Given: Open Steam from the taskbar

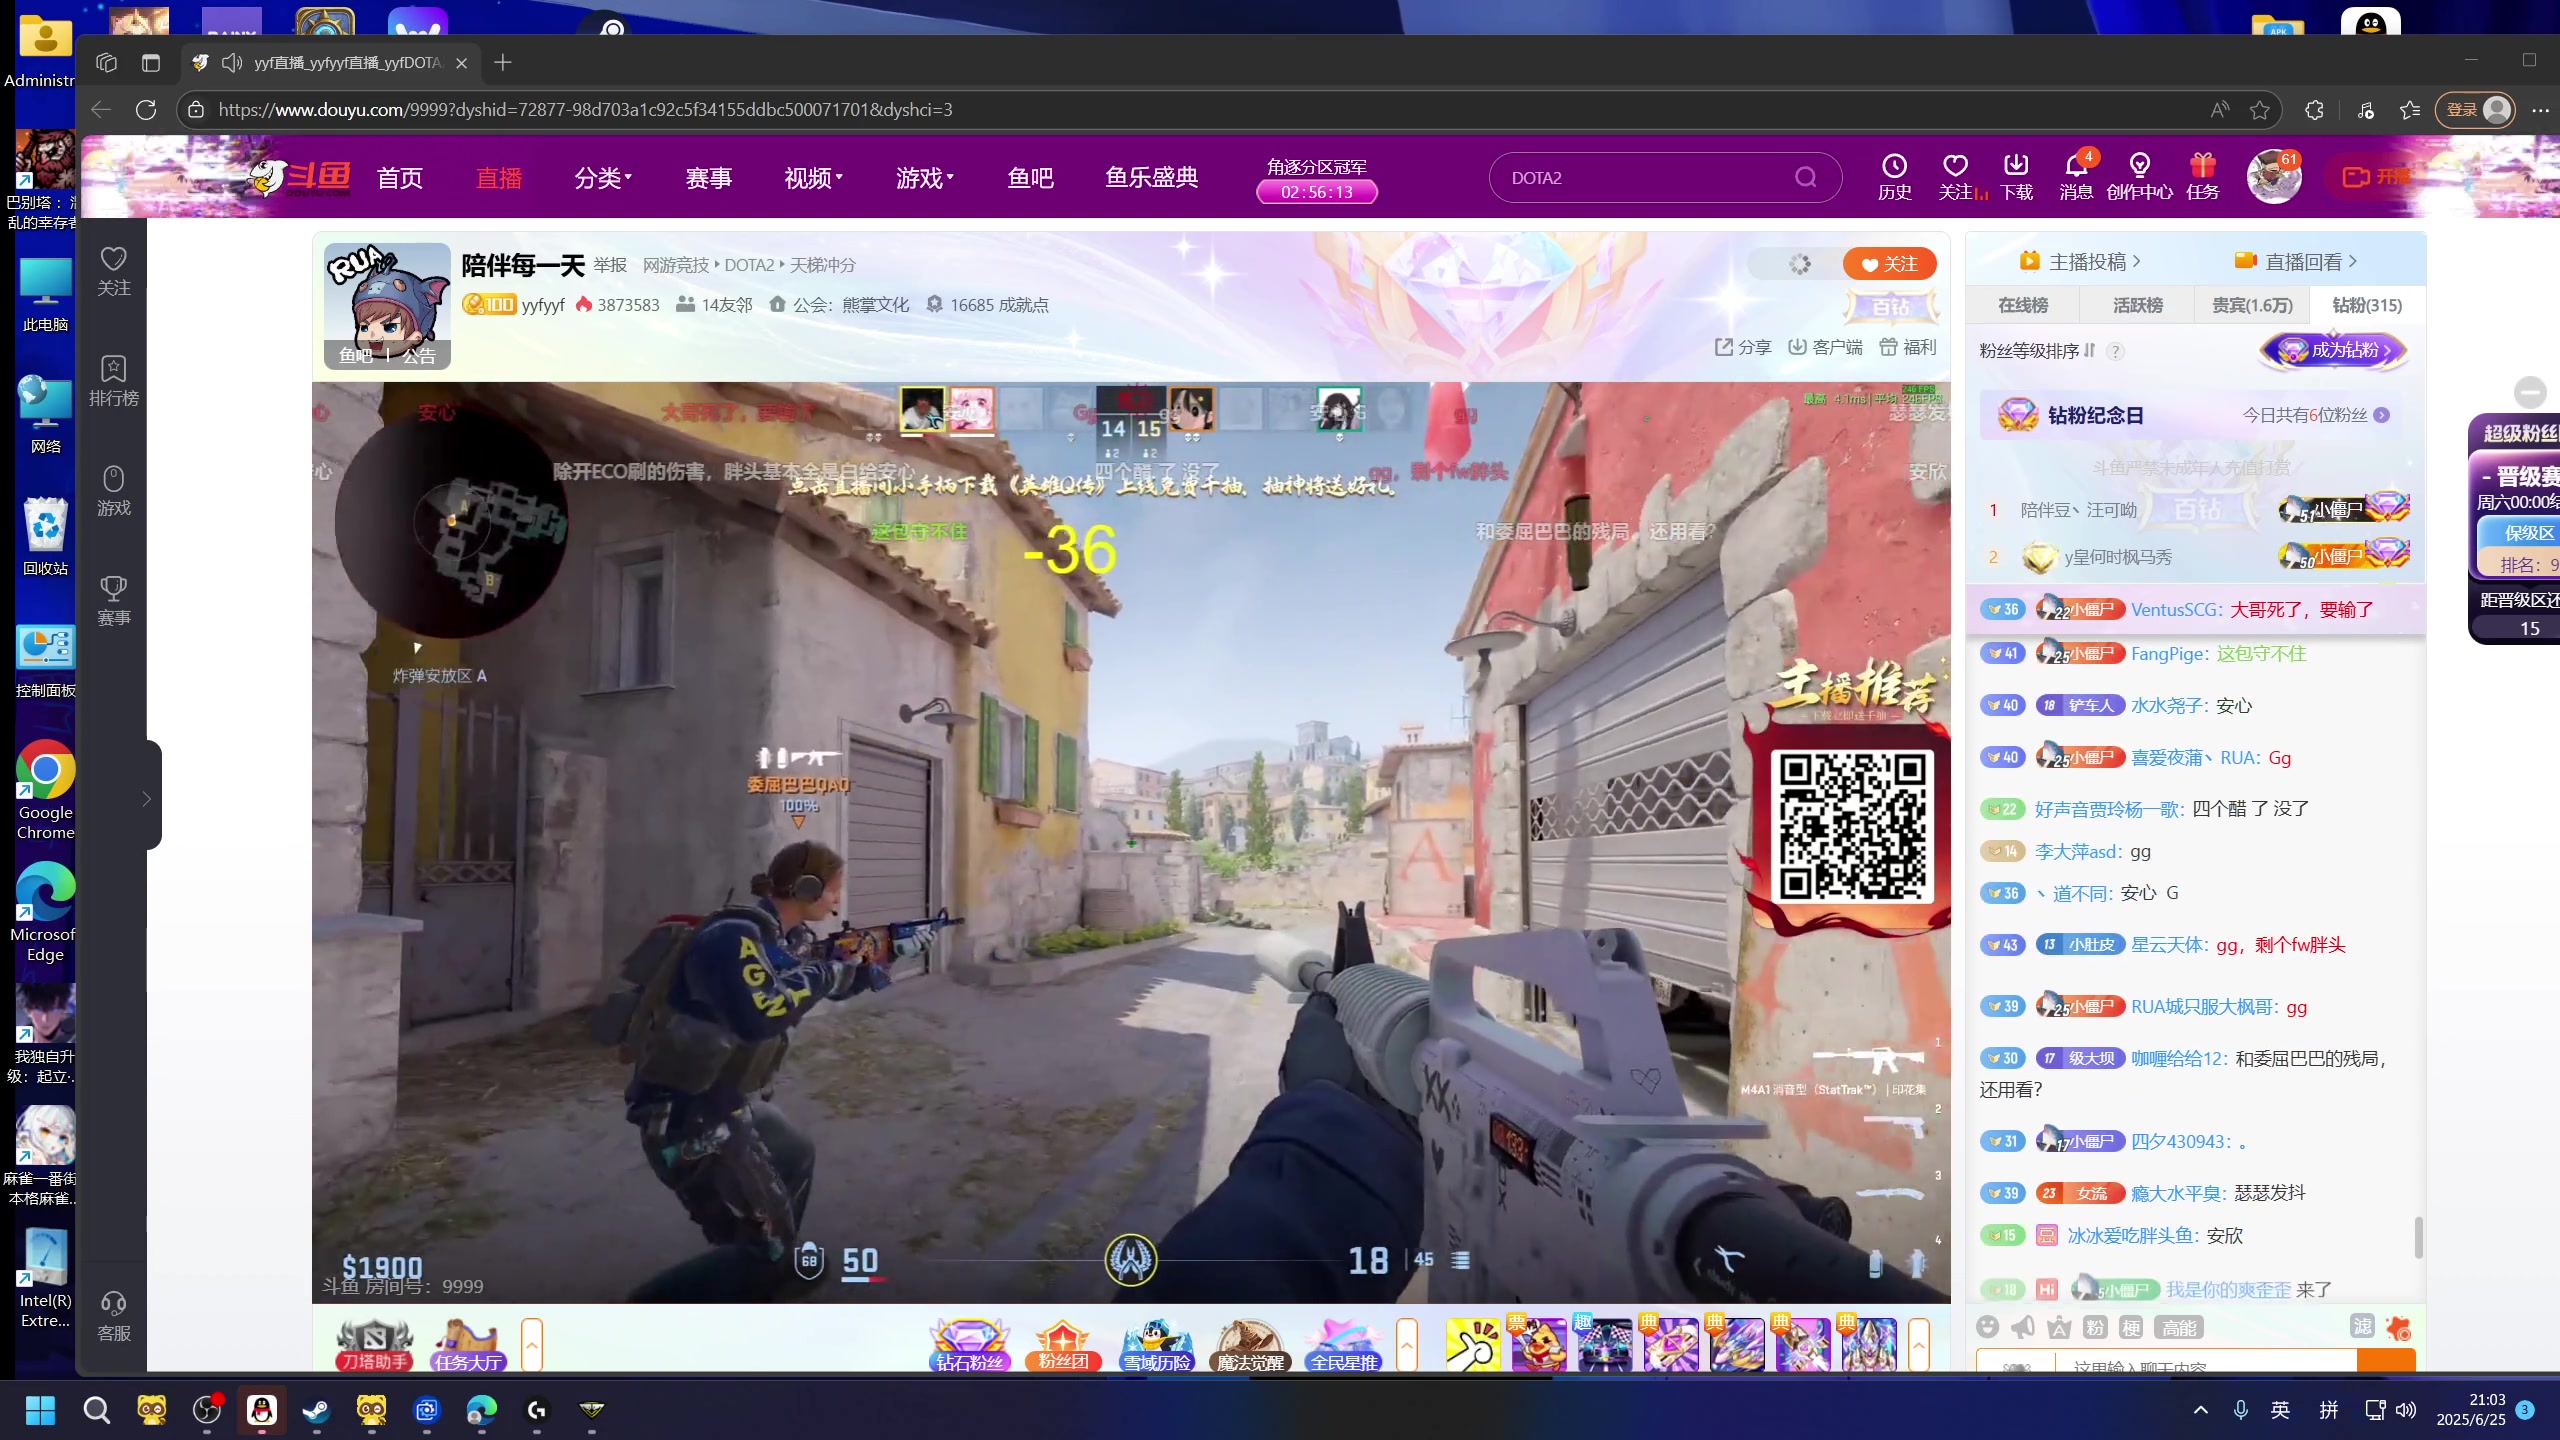Looking at the screenshot, I should pyautogui.click(x=316, y=1410).
